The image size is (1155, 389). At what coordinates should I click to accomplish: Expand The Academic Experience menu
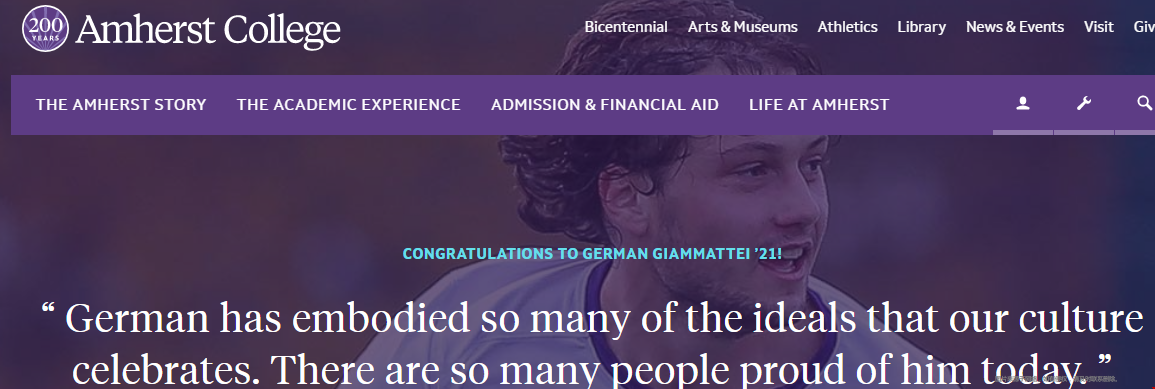tap(348, 105)
